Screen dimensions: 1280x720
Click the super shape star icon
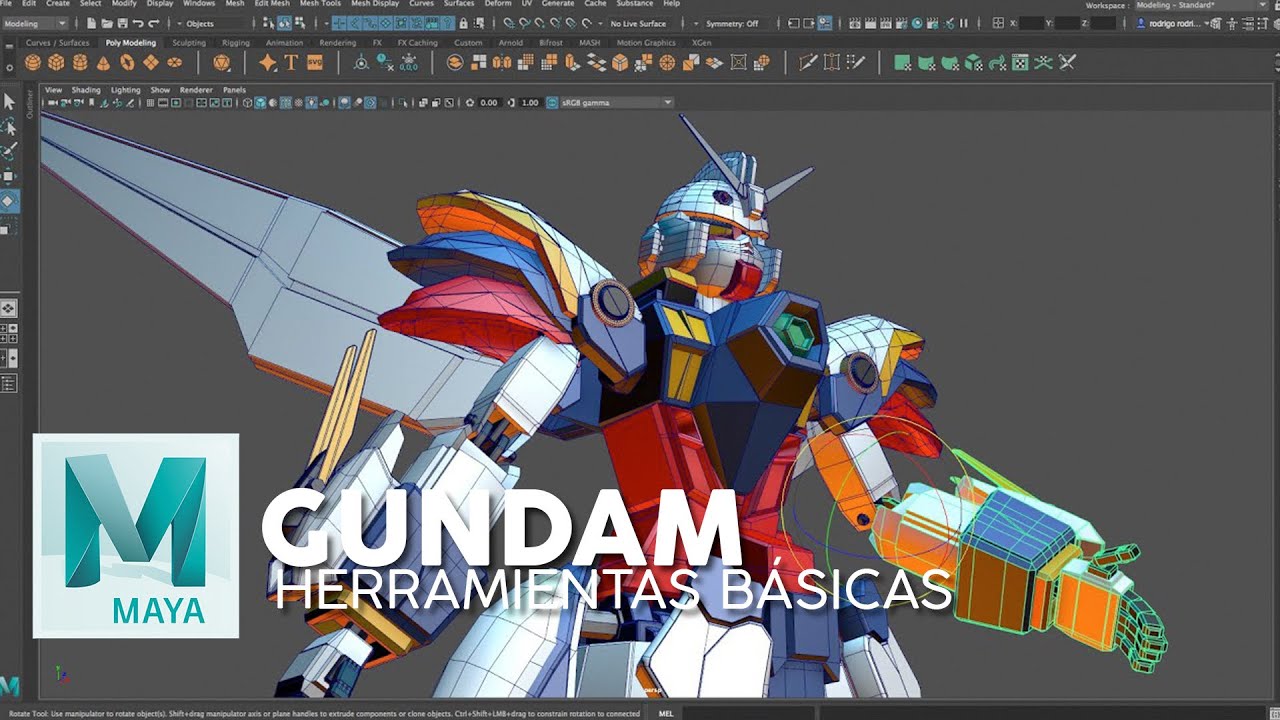tap(268, 63)
